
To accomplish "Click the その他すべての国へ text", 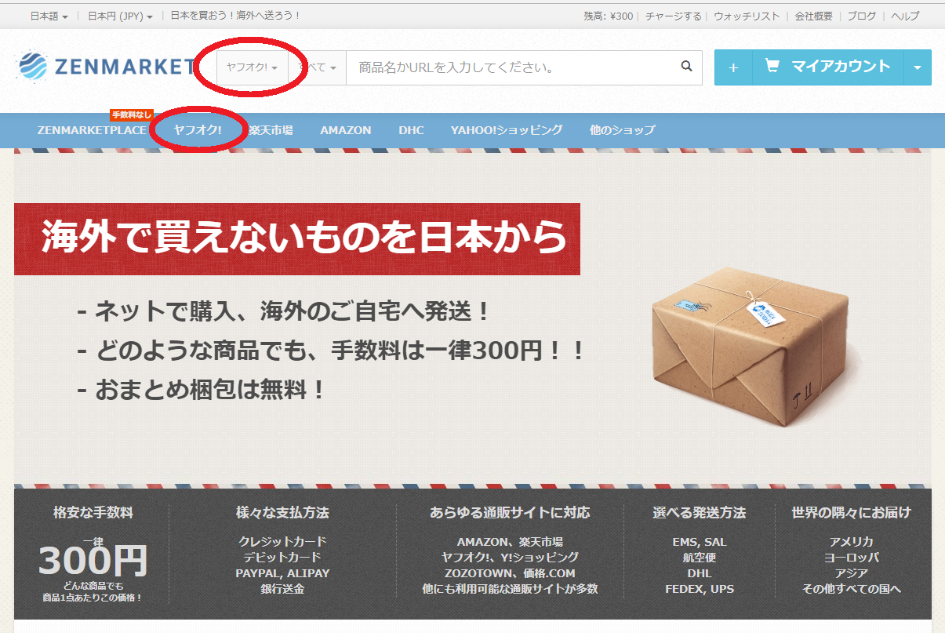I will tap(851, 589).
